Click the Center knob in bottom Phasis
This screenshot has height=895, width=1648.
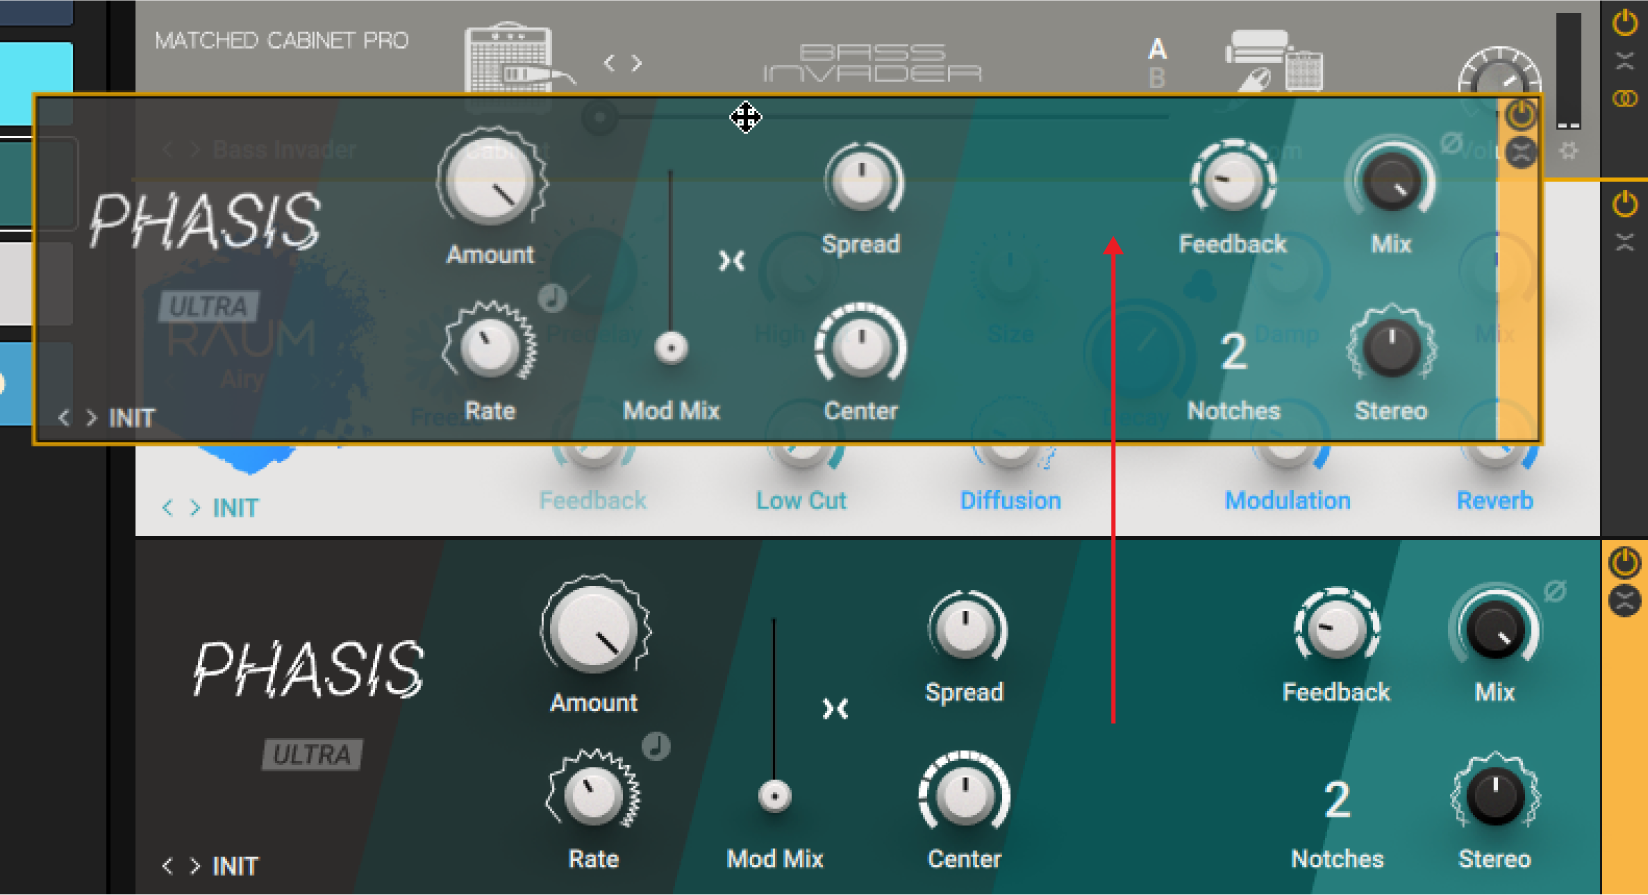point(964,796)
